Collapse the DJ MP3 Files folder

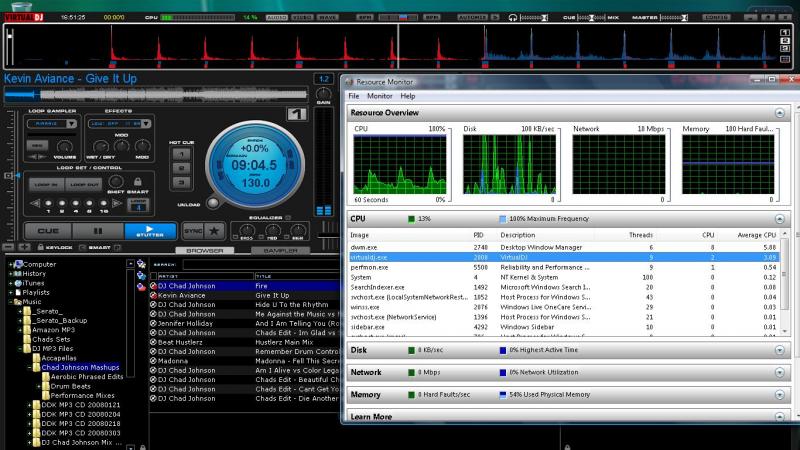click(20, 348)
